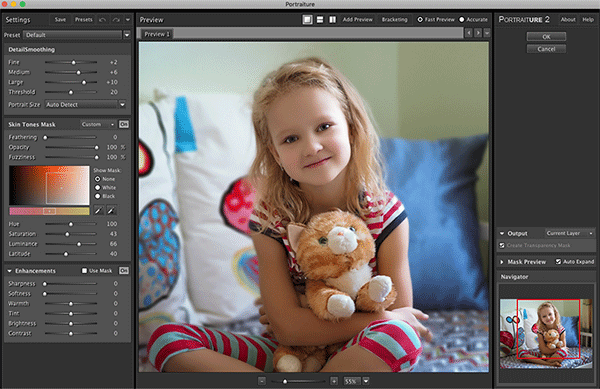Pick the second eyedropper tool
Image resolution: width=600 pixels, height=389 pixels.
pyautogui.click(x=111, y=210)
